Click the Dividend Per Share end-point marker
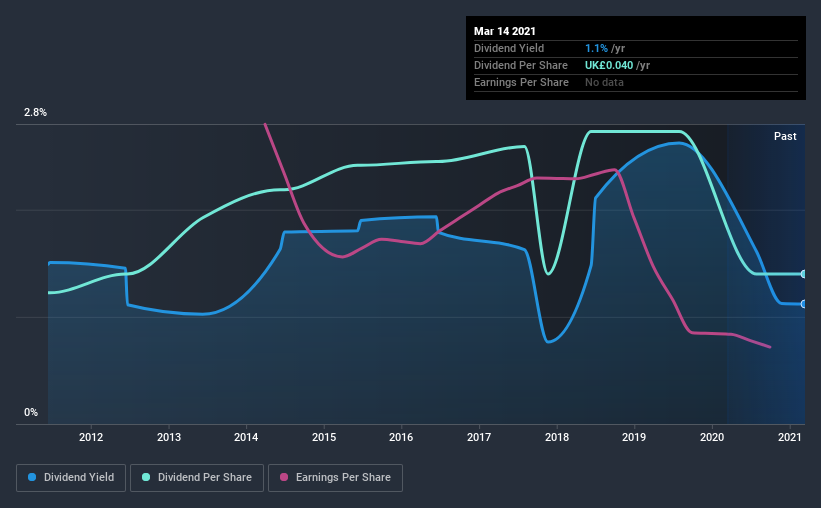 click(x=804, y=274)
